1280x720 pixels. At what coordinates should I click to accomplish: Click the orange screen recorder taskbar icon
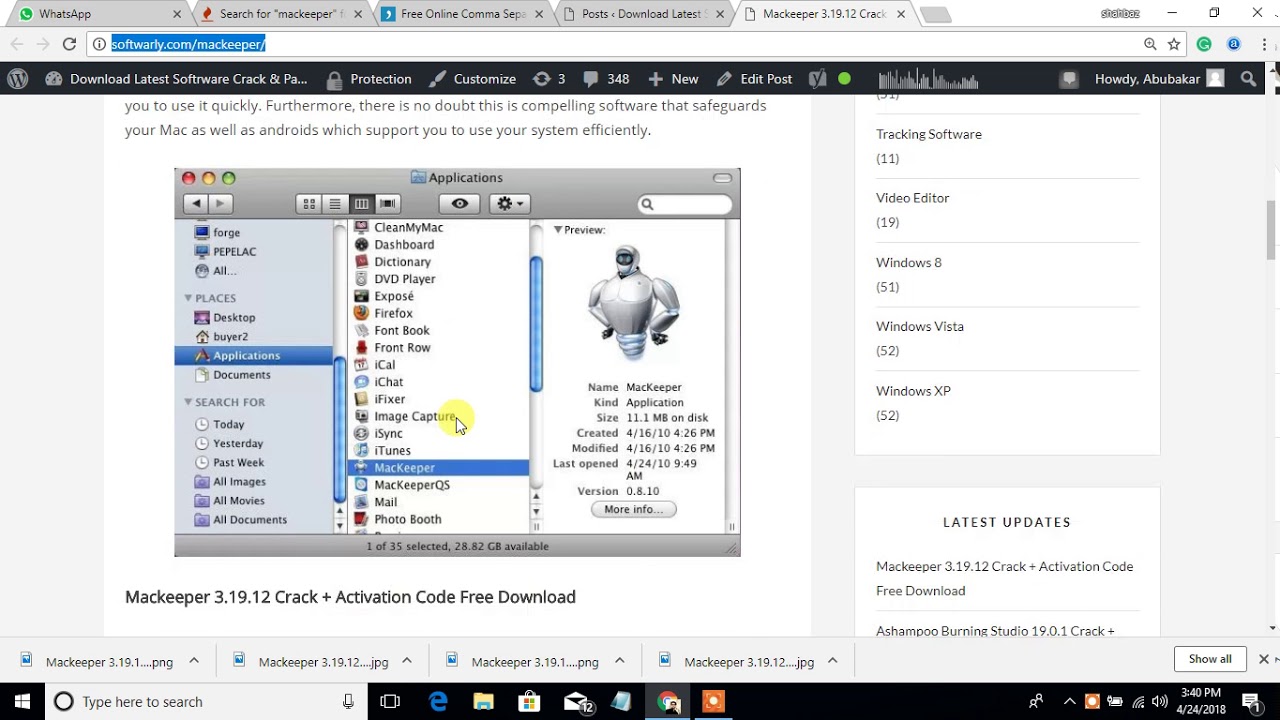tap(713, 701)
